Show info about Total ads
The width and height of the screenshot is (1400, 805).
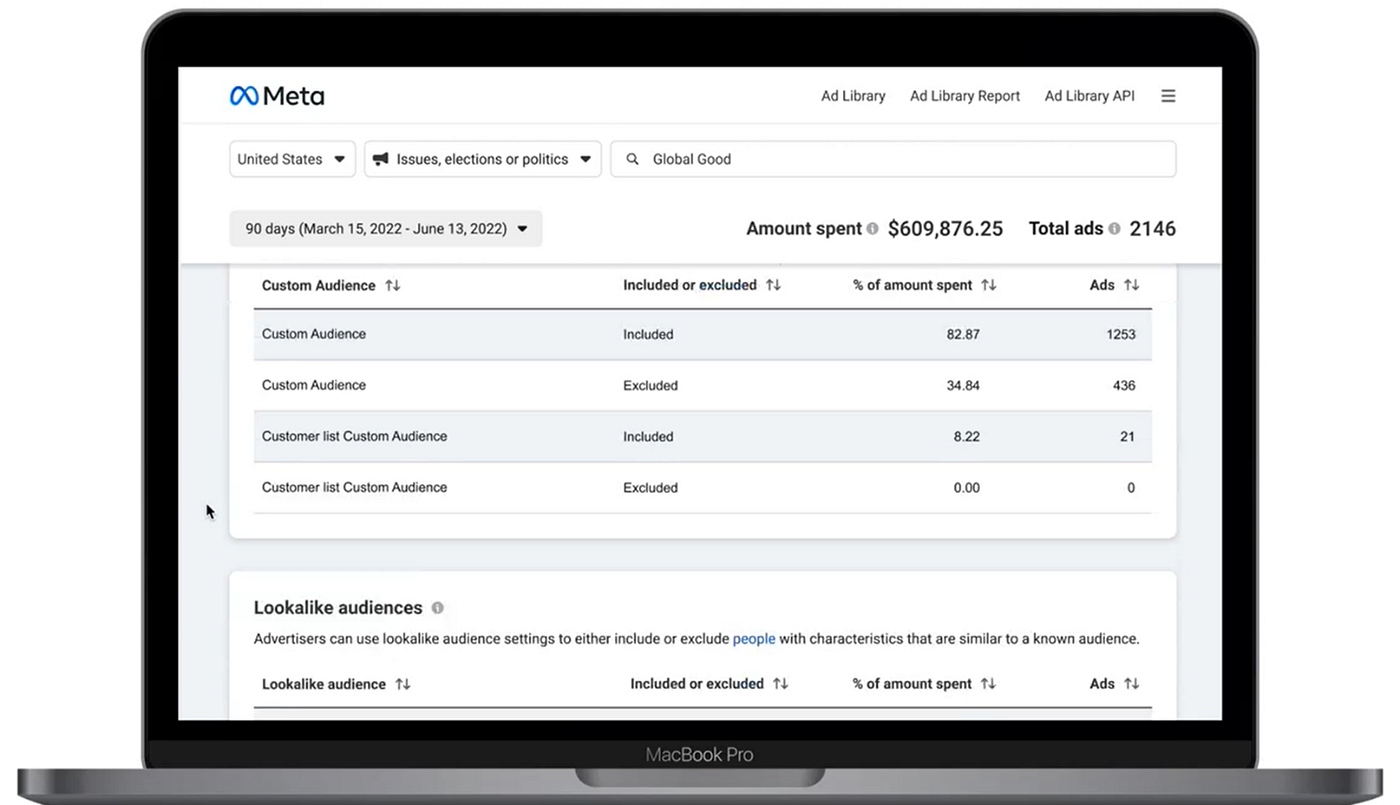tap(1114, 229)
